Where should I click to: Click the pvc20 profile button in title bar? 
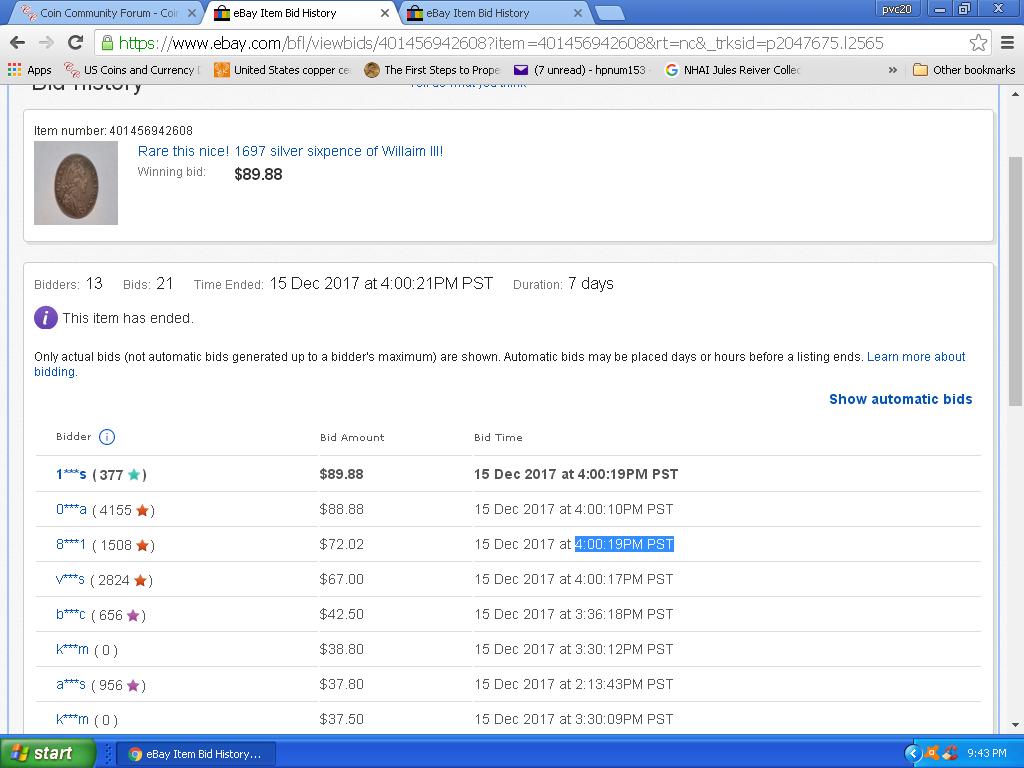897,9
